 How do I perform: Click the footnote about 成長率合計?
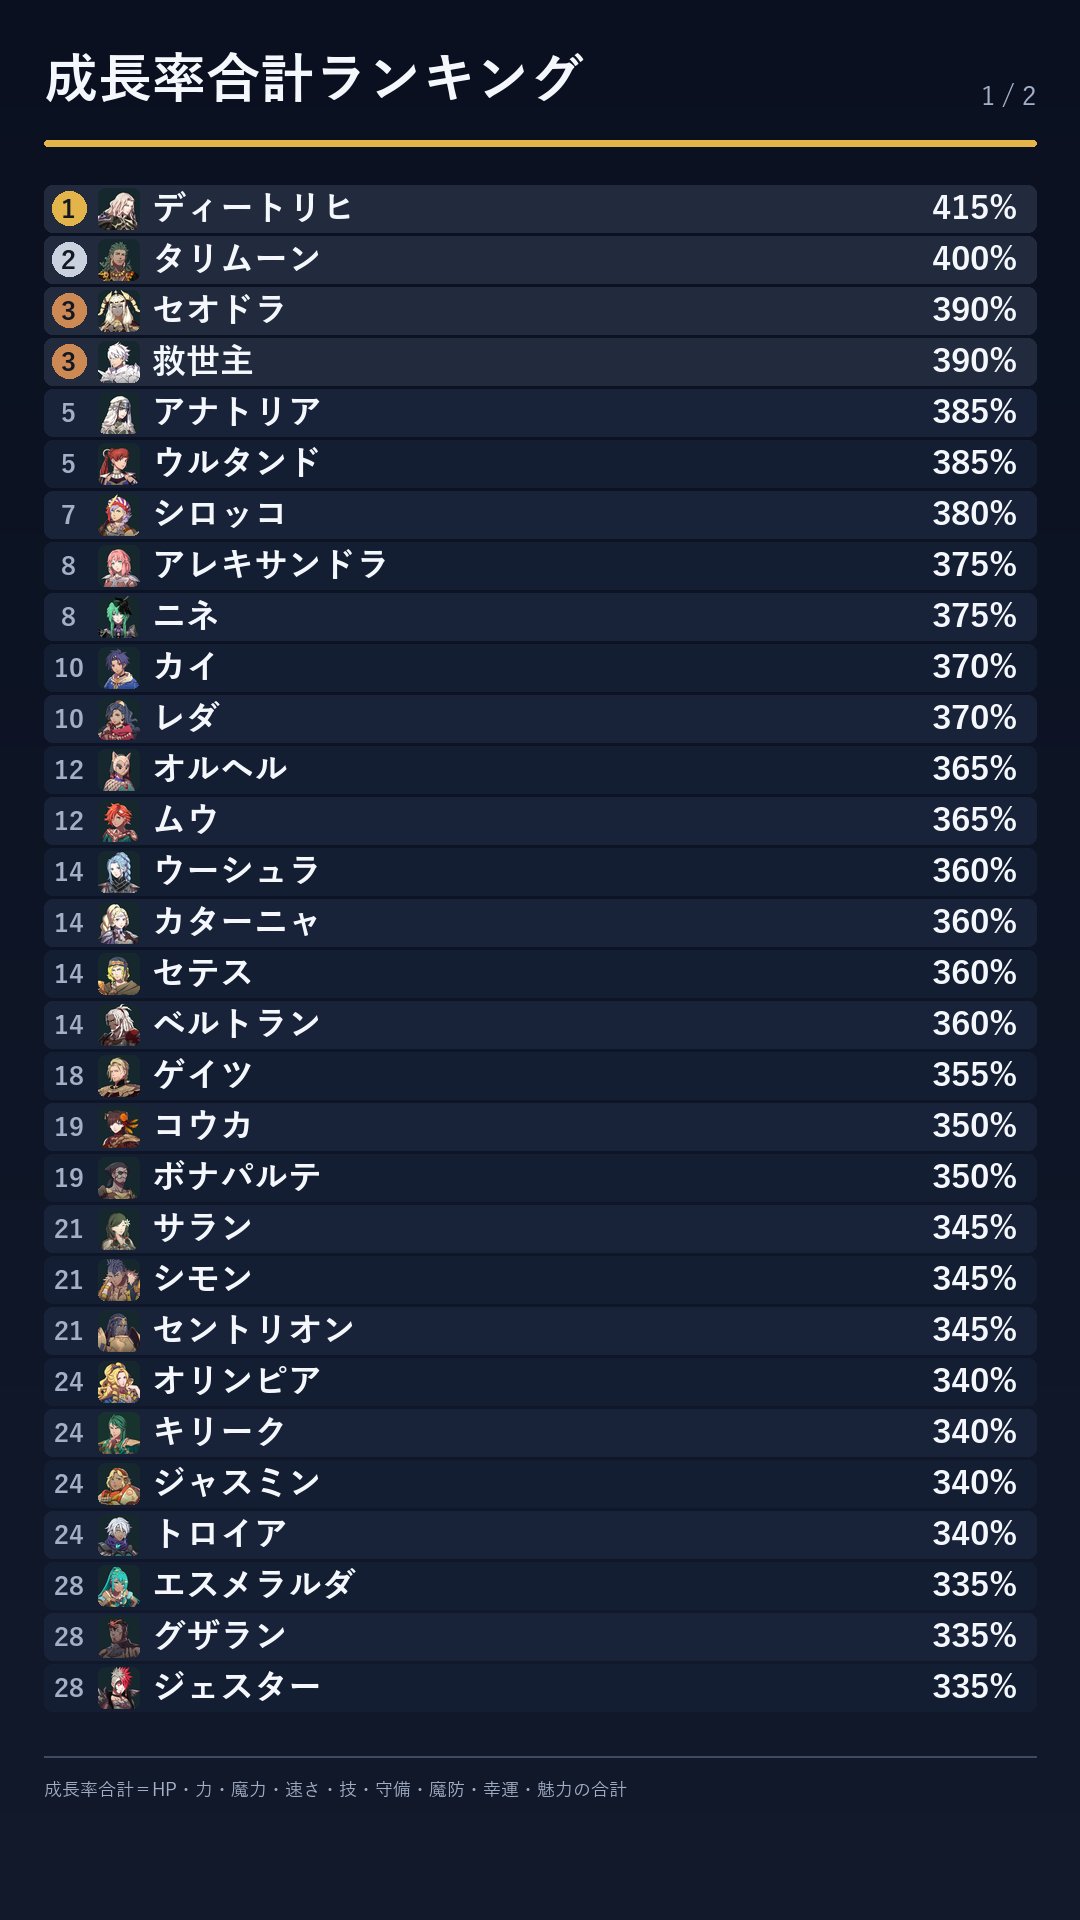[x=335, y=1789]
